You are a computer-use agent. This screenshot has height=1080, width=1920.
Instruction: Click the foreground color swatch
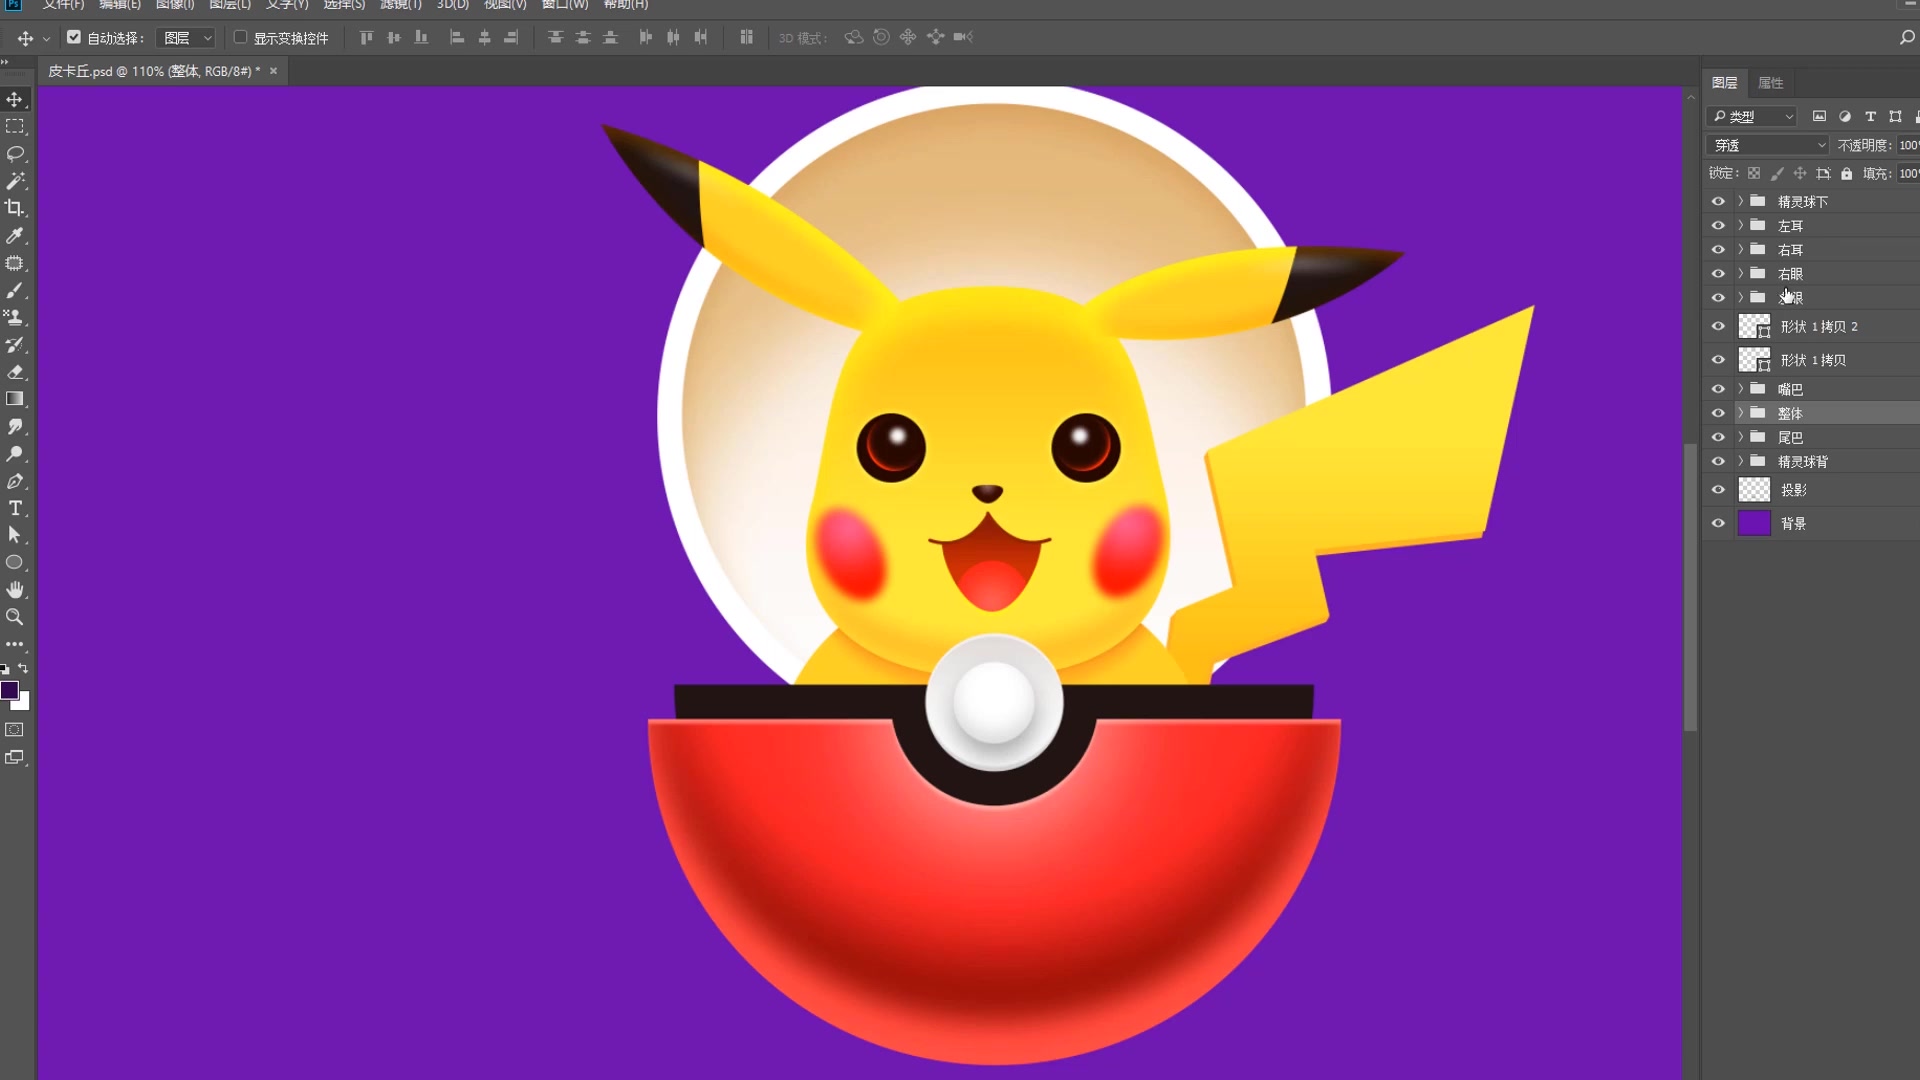(x=9, y=690)
